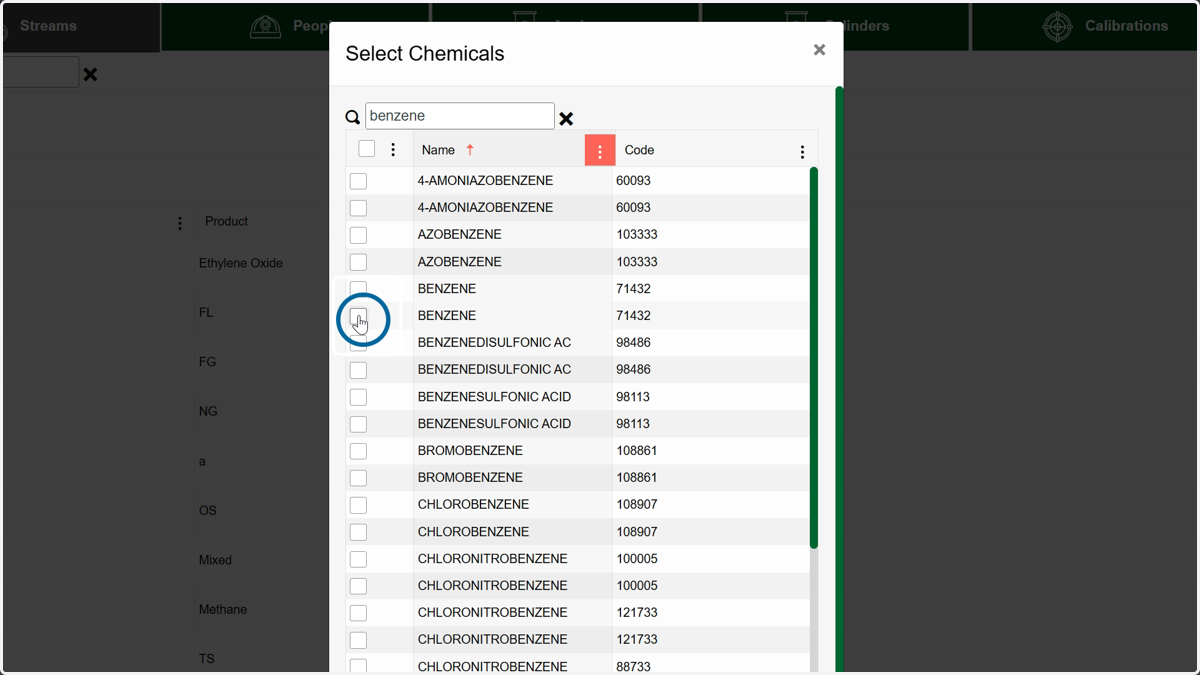Select the Ethylene Oxide product row
This screenshot has height=675, width=1200.
click(x=241, y=264)
